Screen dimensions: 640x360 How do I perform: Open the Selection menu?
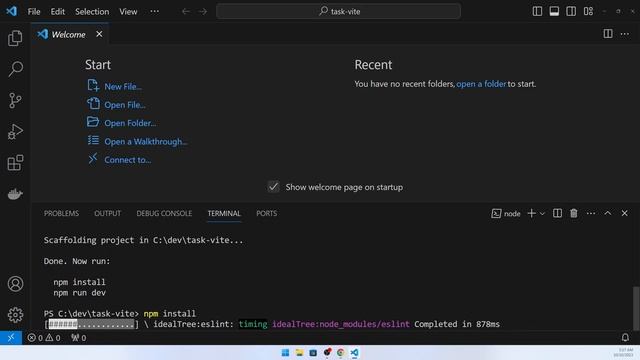pyautogui.click(x=92, y=11)
